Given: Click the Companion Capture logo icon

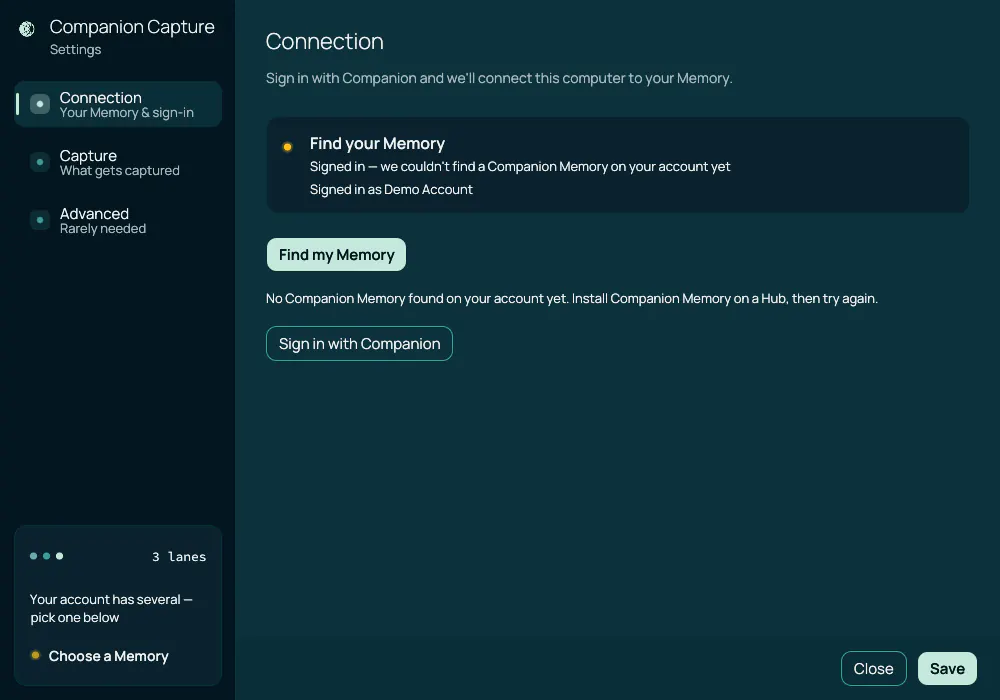Looking at the screenshot, I should coord(26,29).
